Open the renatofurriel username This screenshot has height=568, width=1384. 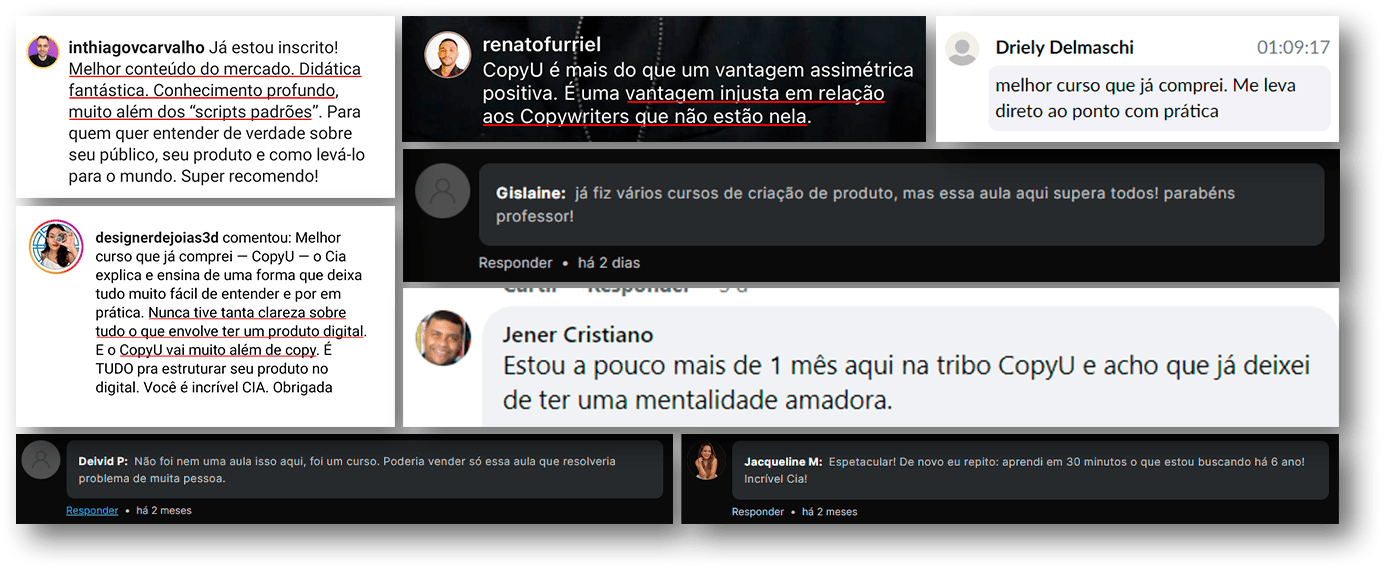click(x=542, y=44)
